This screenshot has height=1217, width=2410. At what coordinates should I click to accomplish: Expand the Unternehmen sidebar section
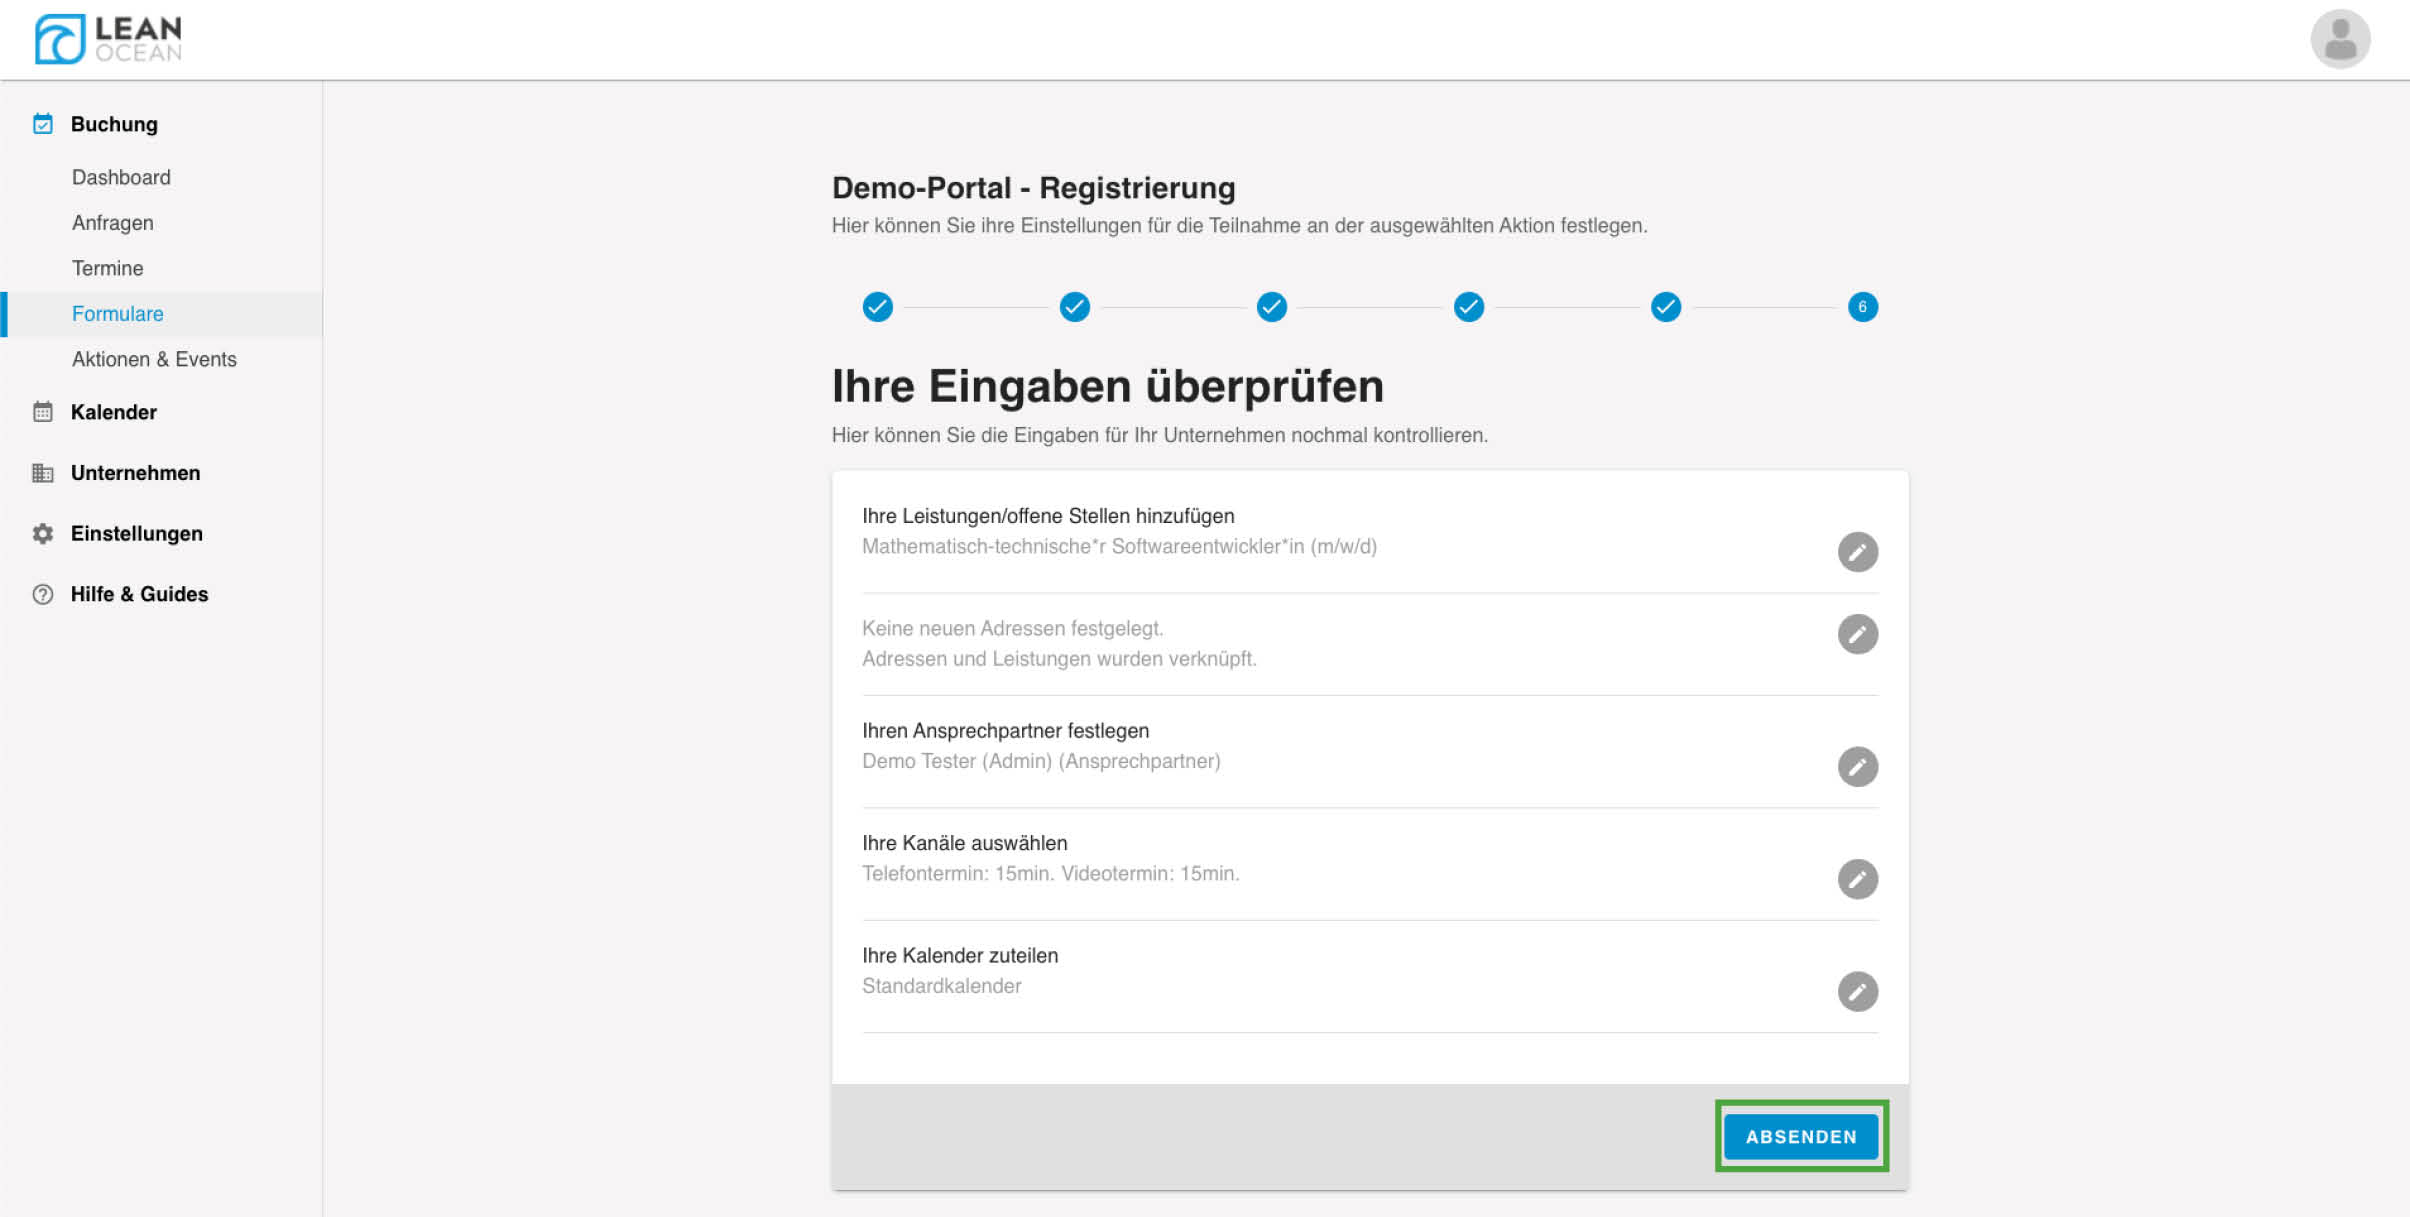click(135, 473)
